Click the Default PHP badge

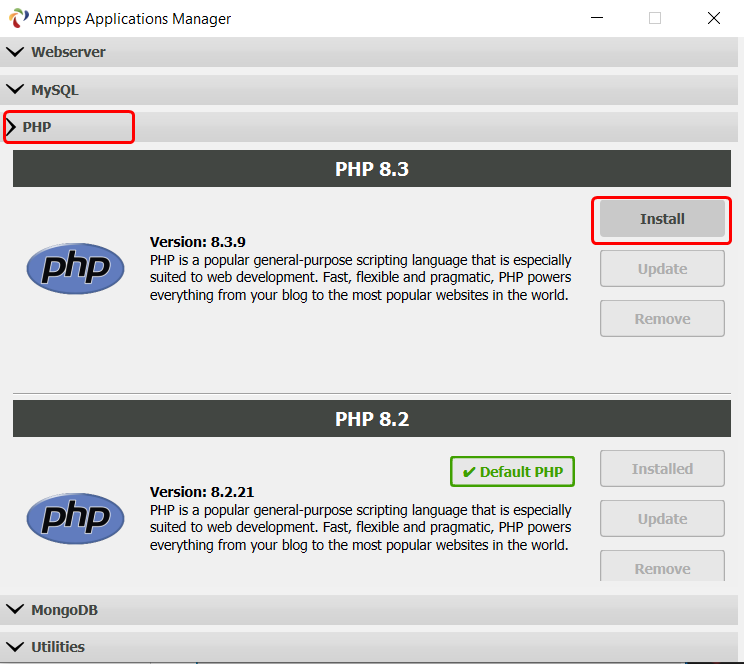(512, 471)
